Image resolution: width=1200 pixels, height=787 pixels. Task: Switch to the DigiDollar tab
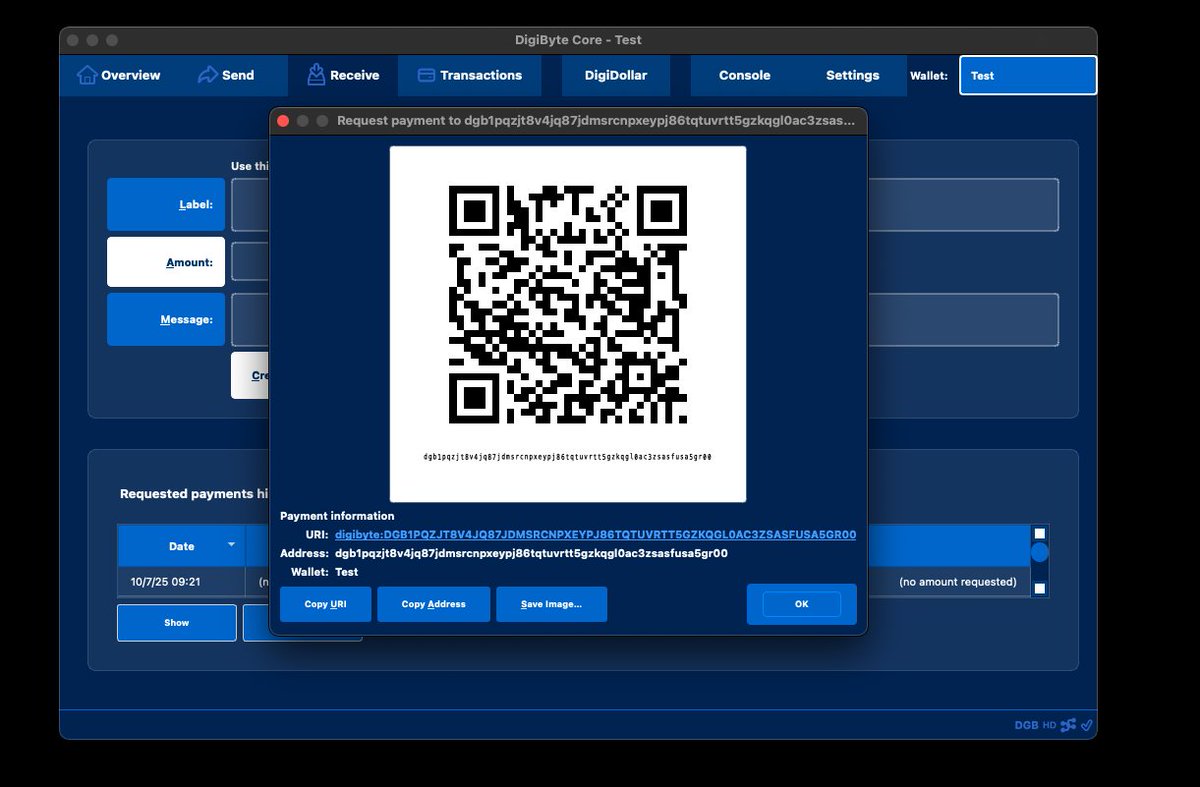pos(616,75)
